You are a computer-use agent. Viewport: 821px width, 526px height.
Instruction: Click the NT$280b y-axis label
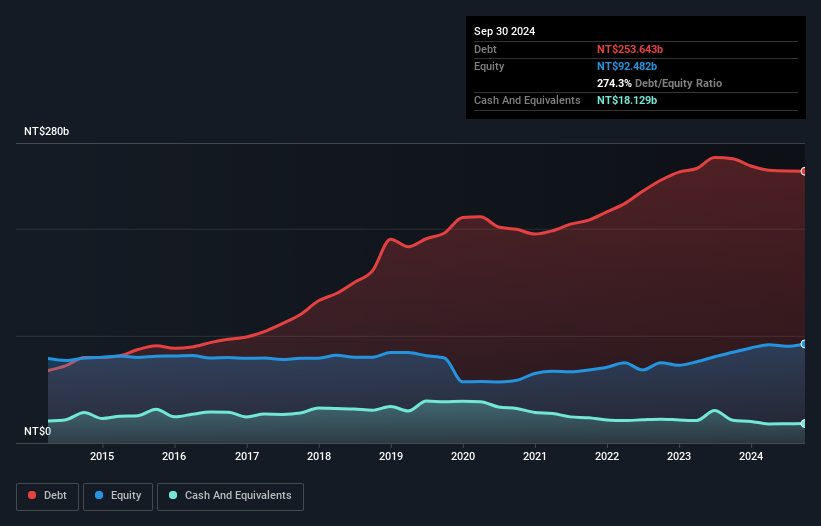pos(47,131)
